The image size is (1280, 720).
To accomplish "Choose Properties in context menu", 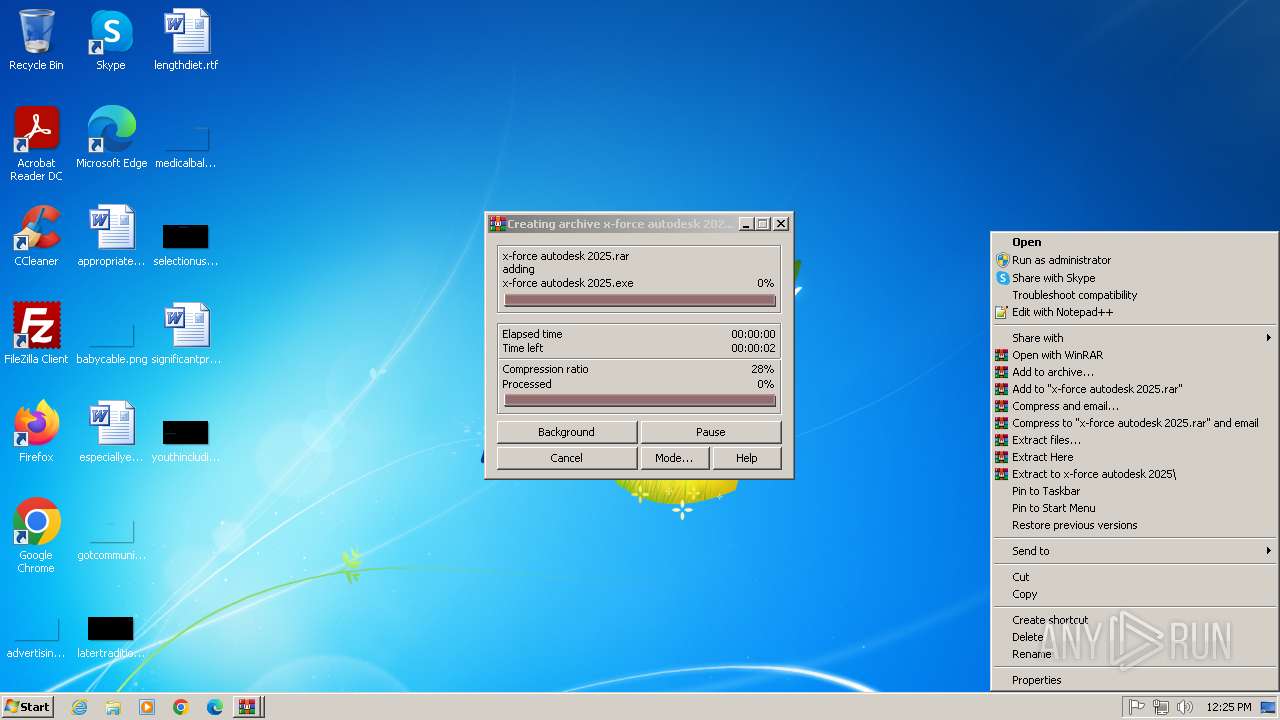I will (1134, 680).
